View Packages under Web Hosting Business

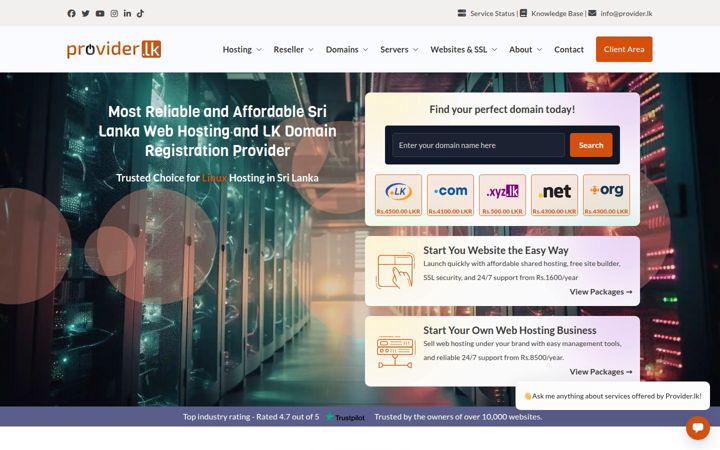pyautogui.click(x=601, y=371)
